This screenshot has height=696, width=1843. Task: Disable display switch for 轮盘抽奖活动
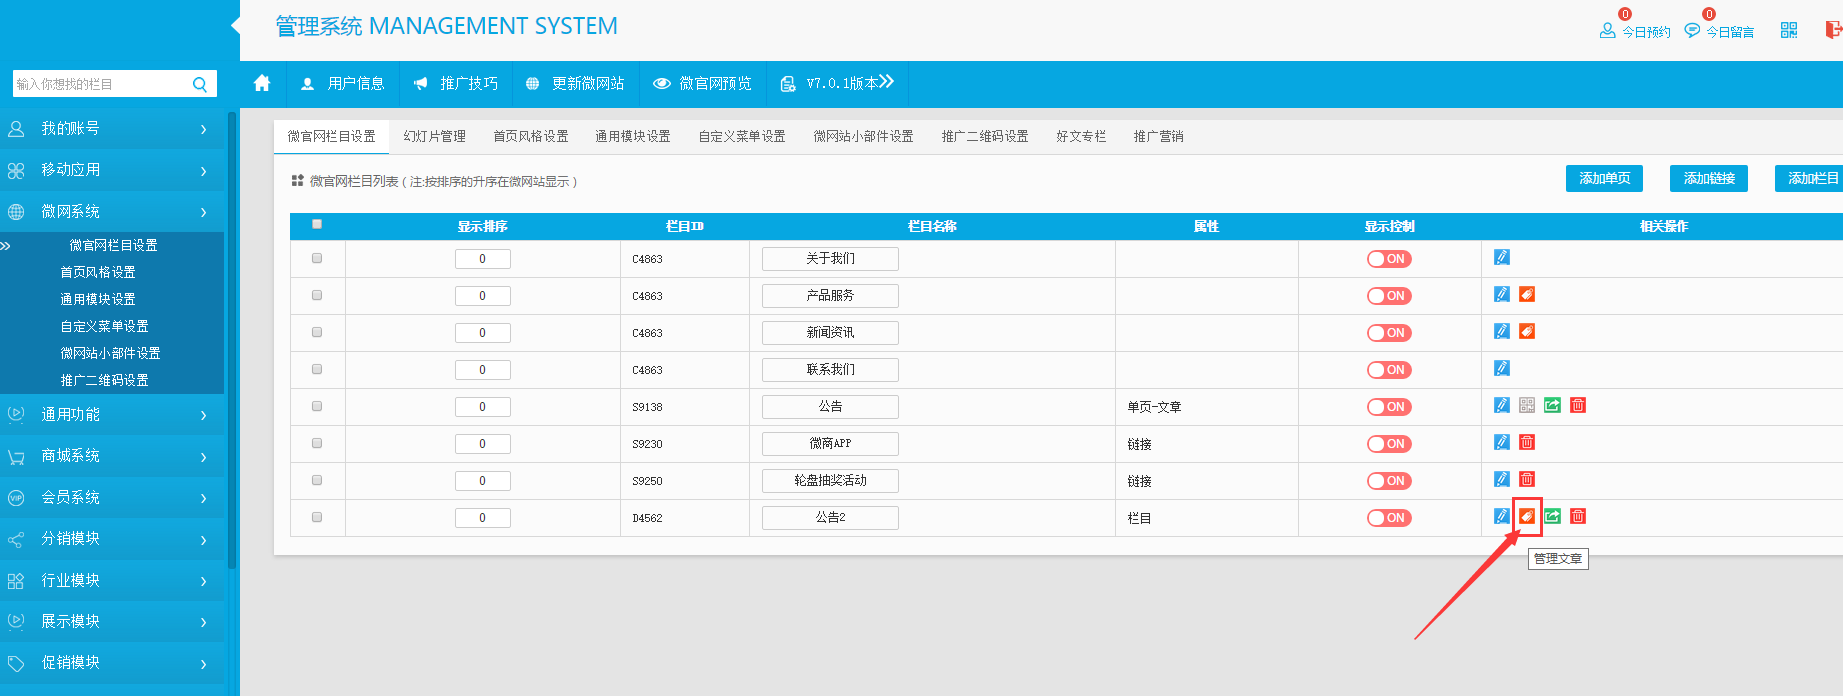pos(1389,481)
